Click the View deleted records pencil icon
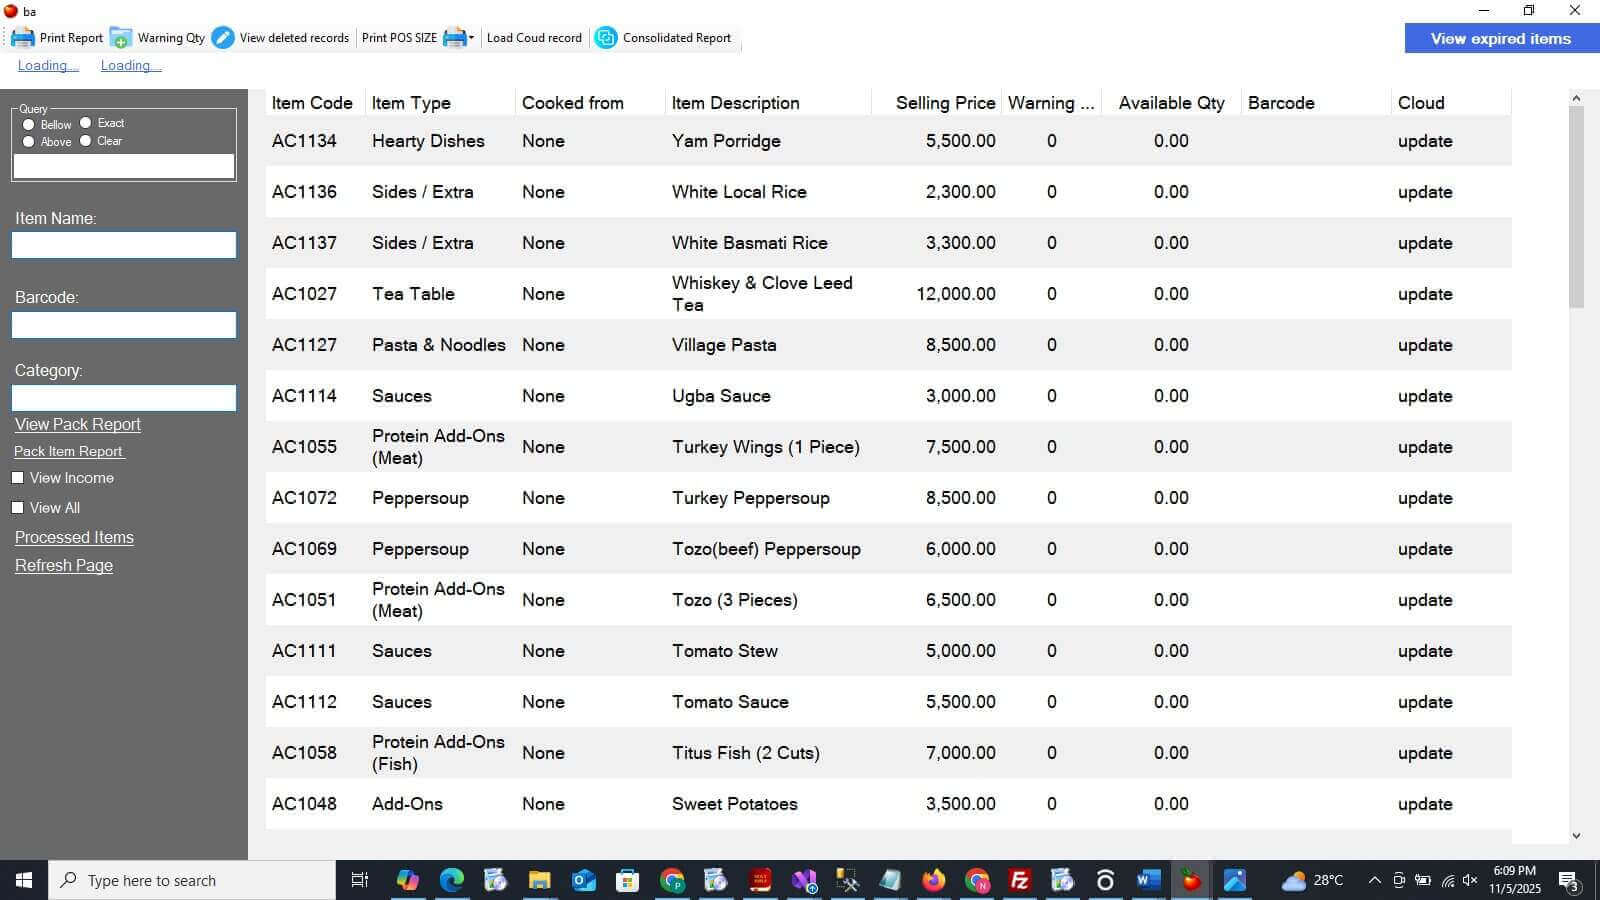1600x900 pixels. click(x=223, y=38)
